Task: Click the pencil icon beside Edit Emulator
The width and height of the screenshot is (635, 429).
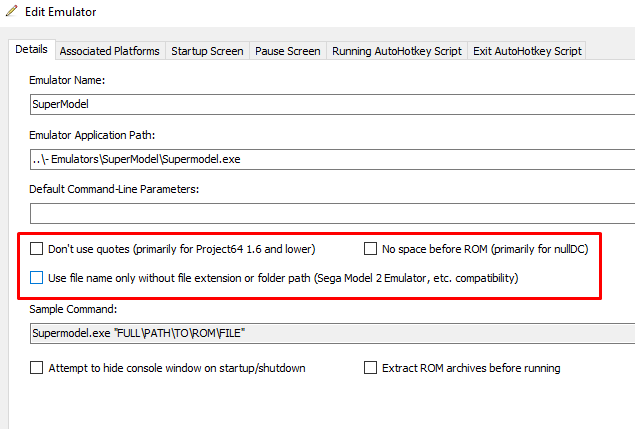Action: pyautogui.click(x=11, y=11)
